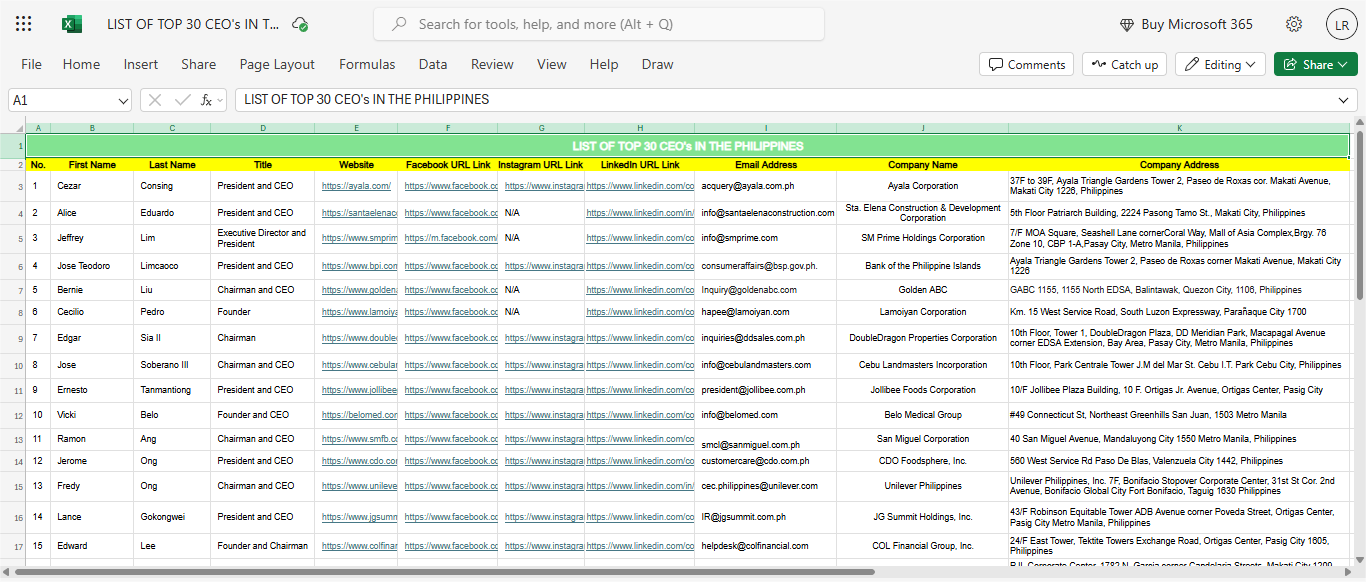Switch to the Data tab

(433, 64)
